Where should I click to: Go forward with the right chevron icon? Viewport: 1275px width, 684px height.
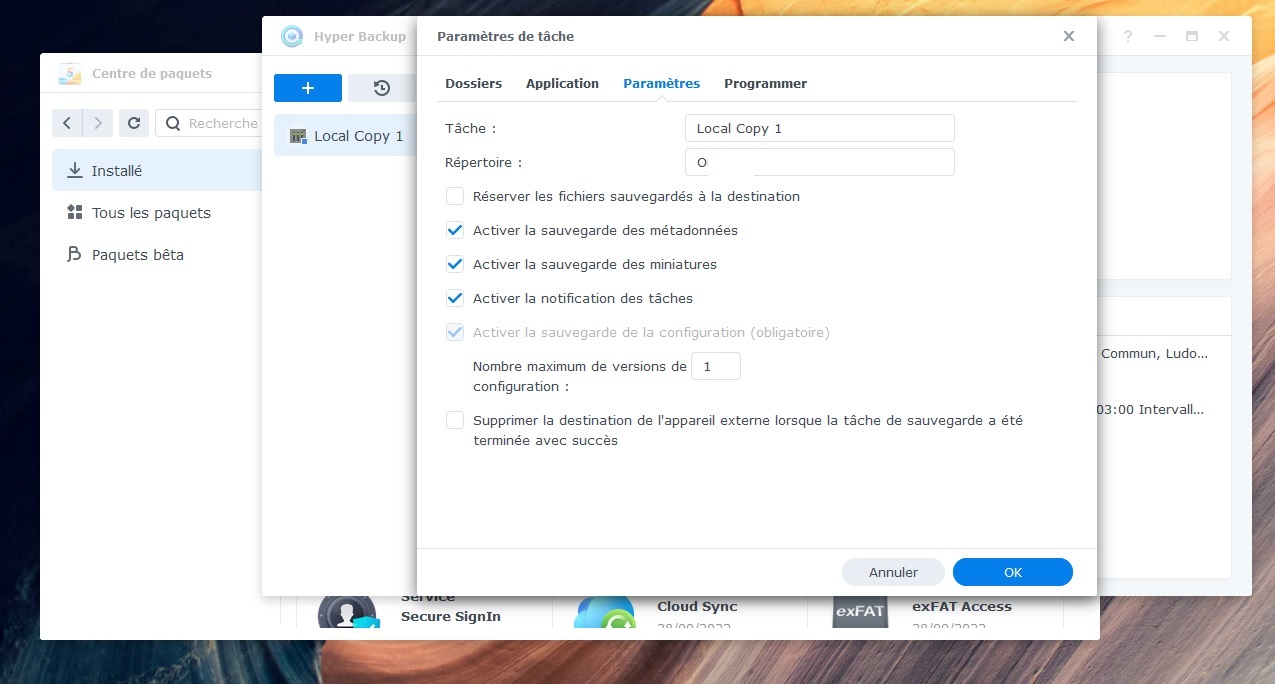97,123
